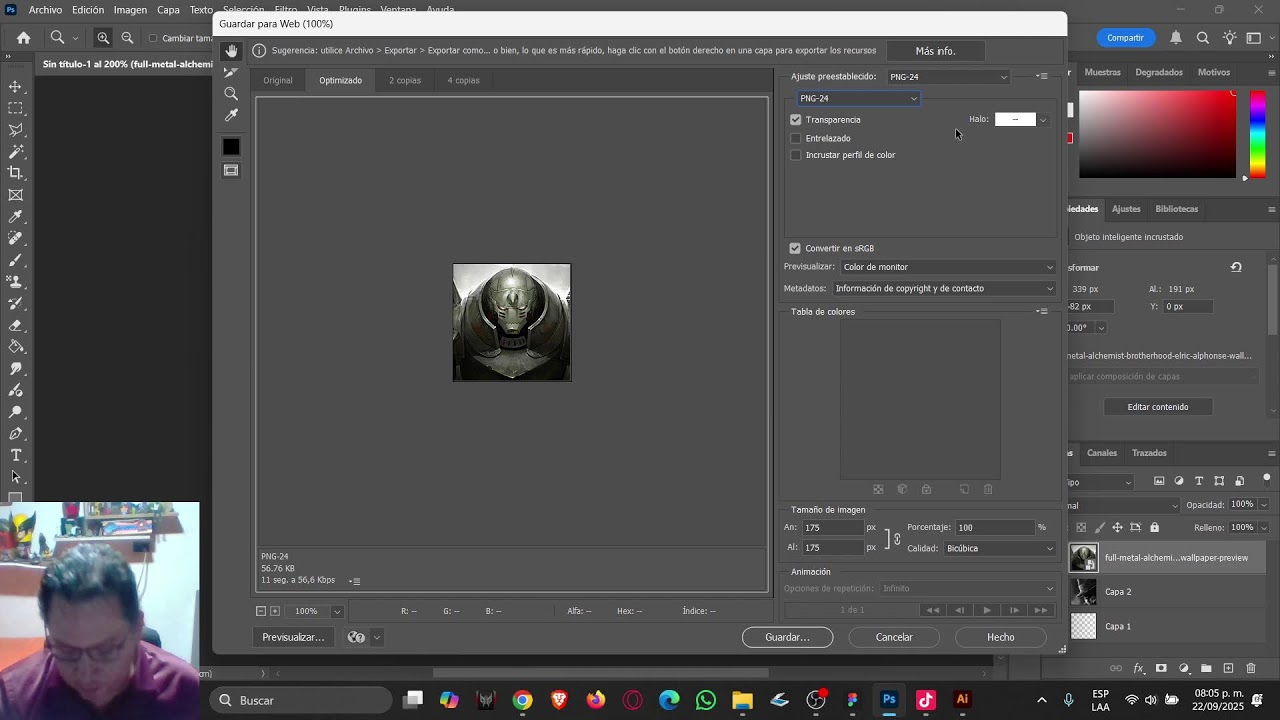Select the Eraser tool
The width and height of the screenshot is (1280, 720).
pos(15,325)
